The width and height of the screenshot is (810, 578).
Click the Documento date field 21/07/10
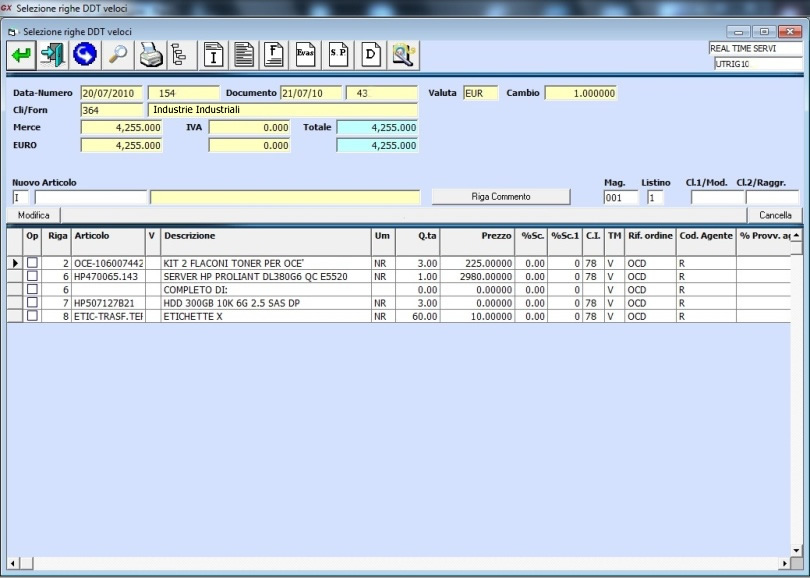[311, 93]
